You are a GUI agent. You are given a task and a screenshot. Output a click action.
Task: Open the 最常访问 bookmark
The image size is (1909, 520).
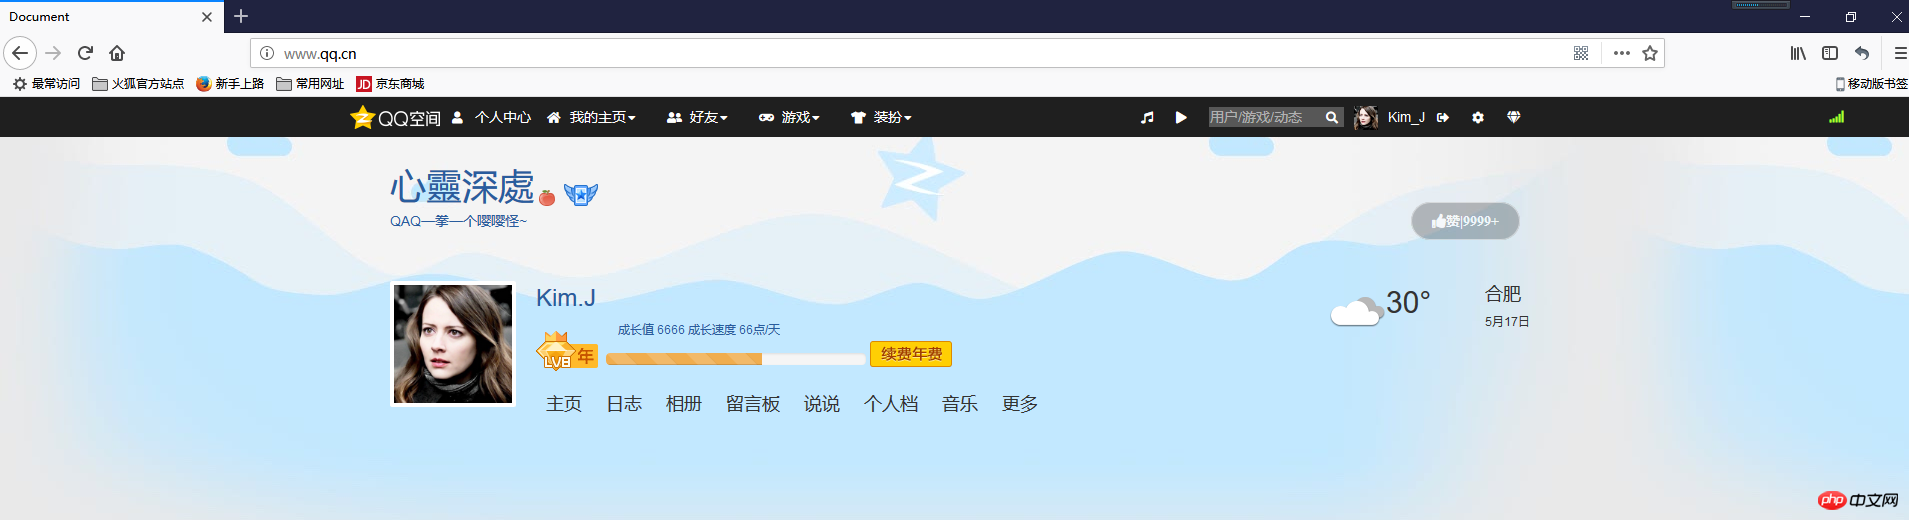pos(46,84)
